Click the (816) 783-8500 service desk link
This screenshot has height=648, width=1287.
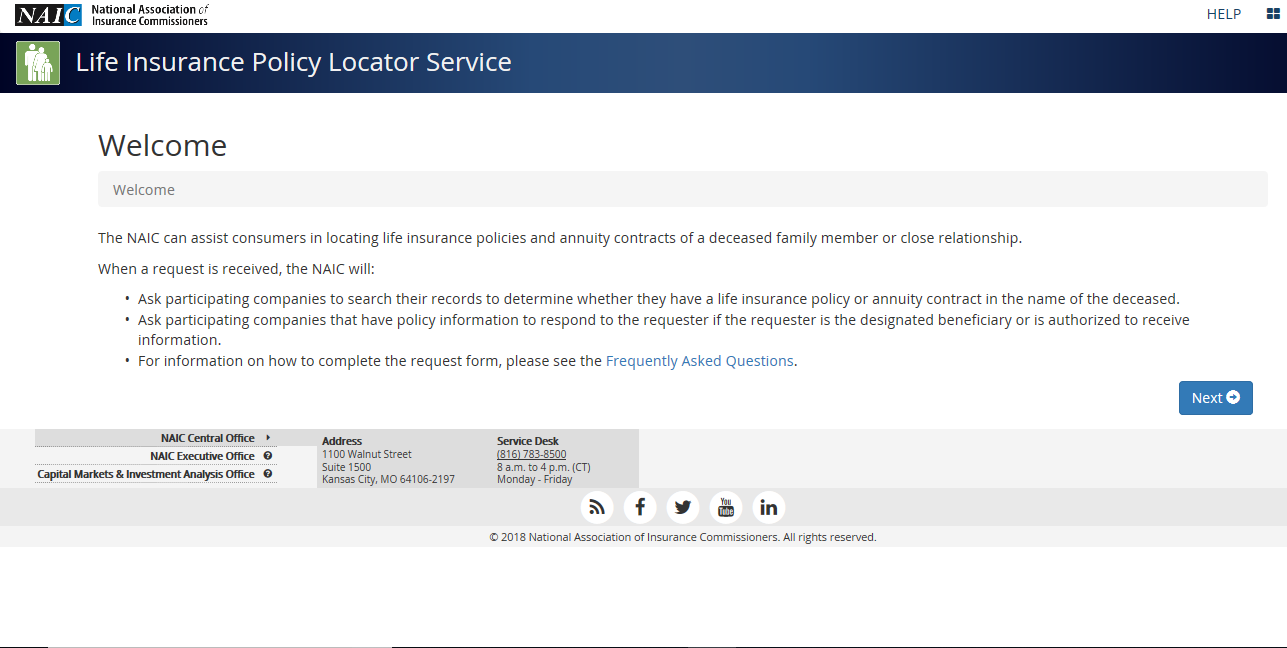(531, 453)
